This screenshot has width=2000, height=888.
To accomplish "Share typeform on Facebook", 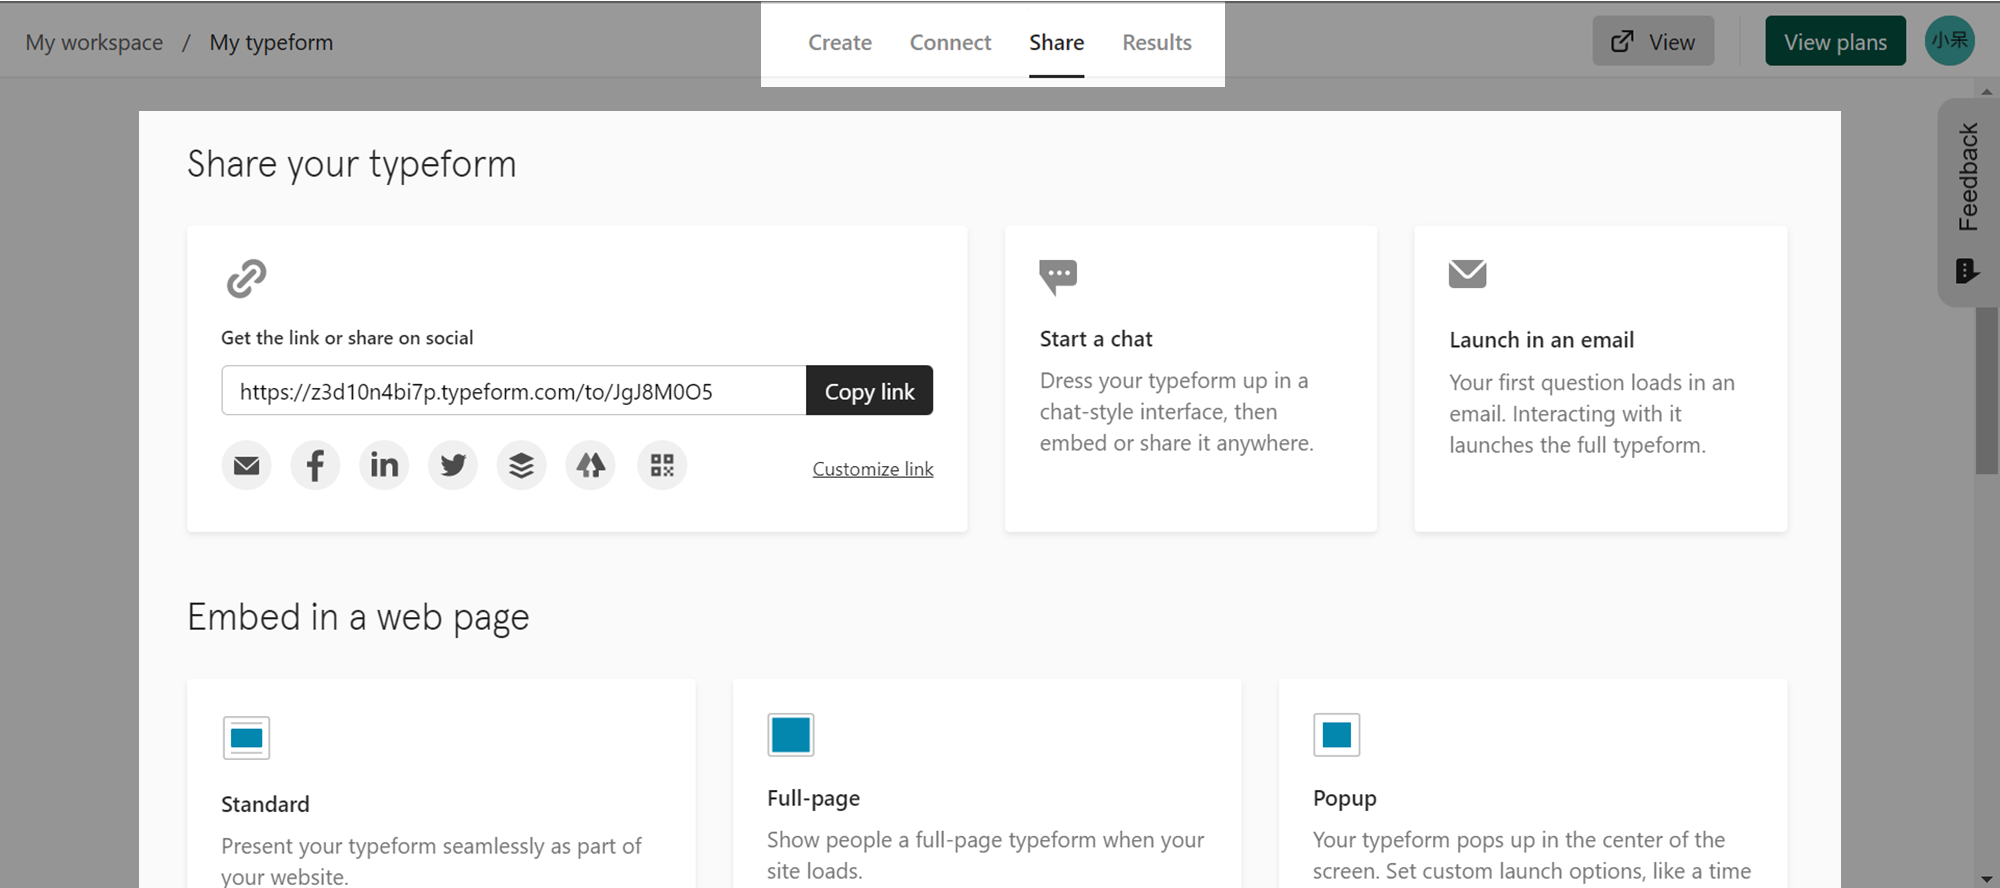I will coord(315,466).
